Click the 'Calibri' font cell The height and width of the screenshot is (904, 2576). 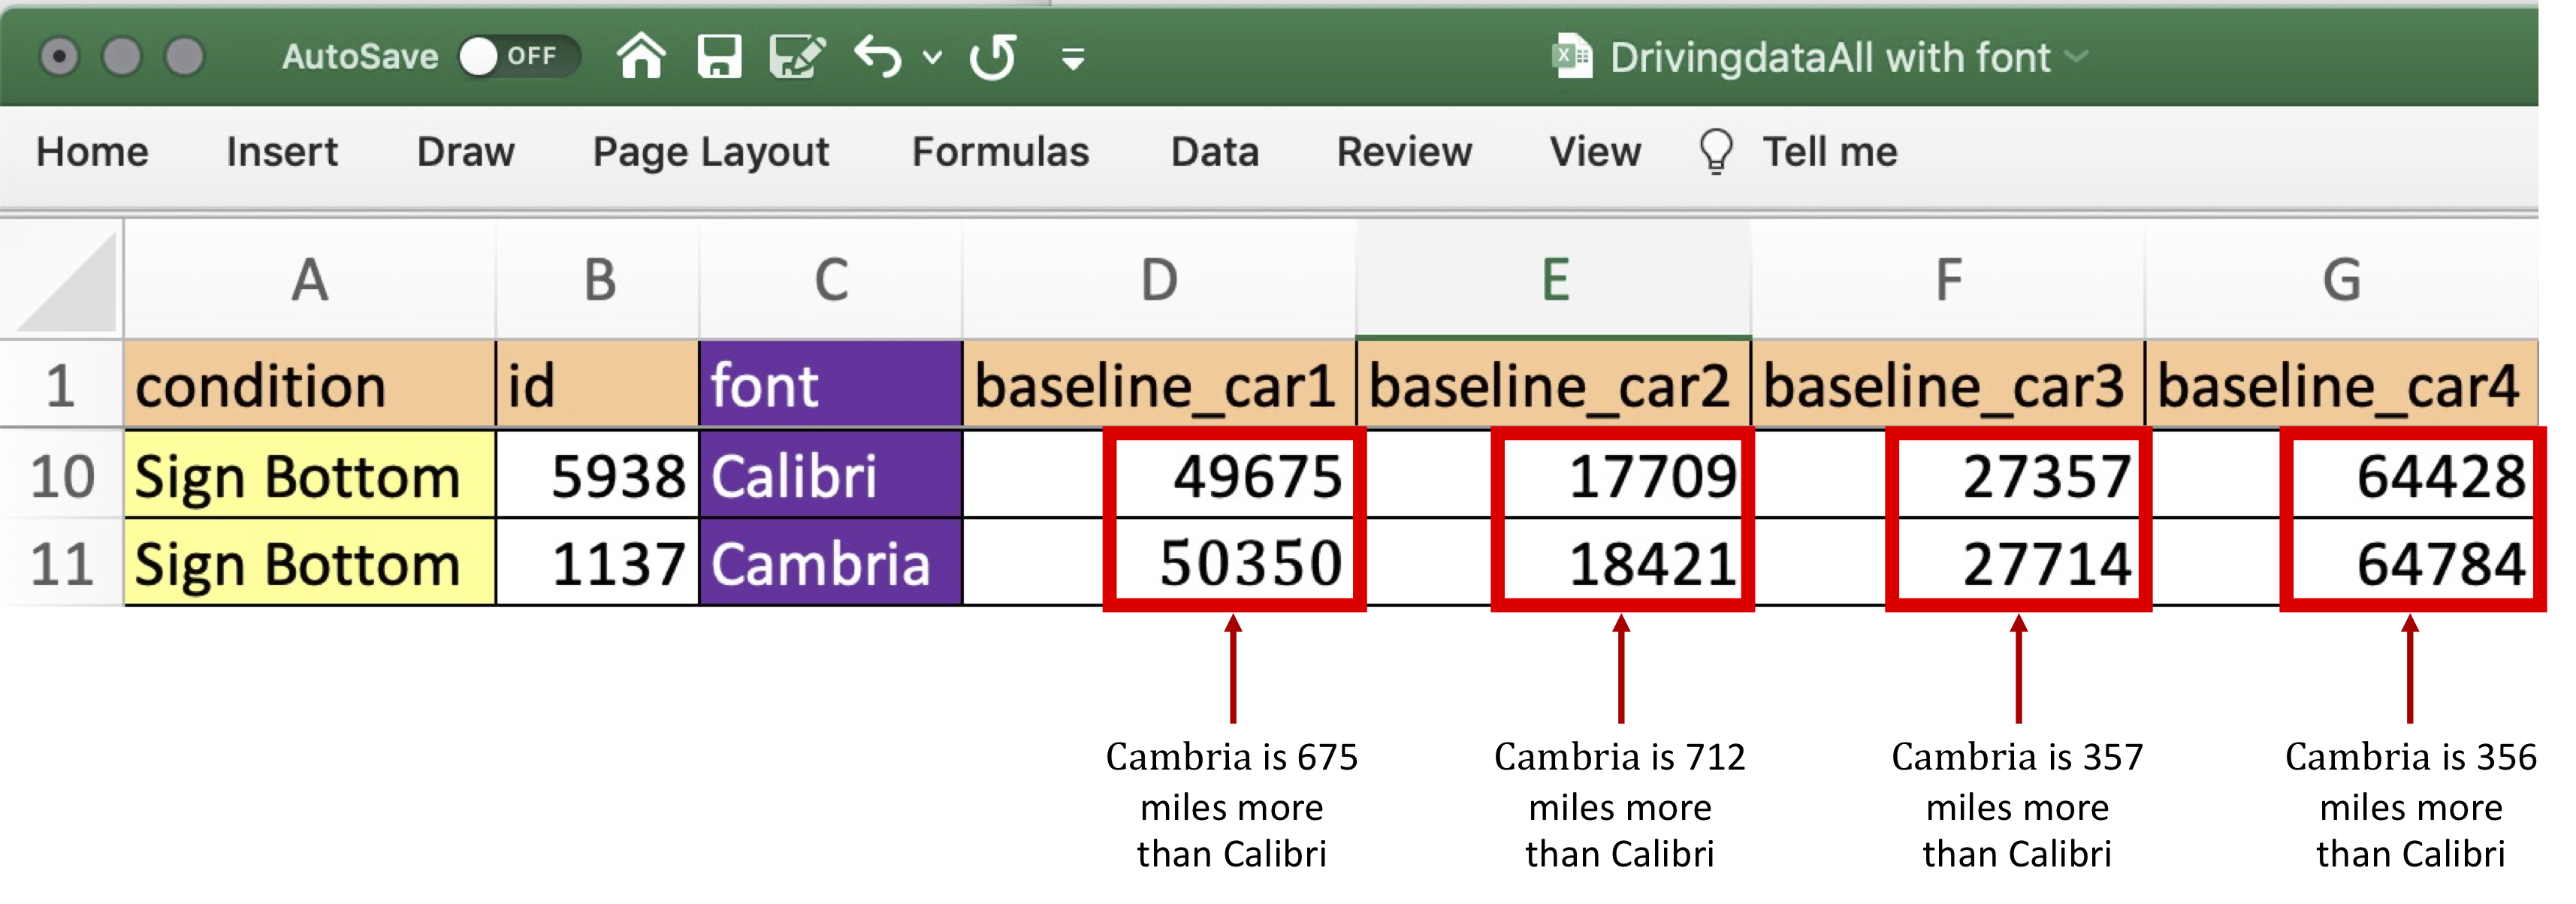[831, 475]
